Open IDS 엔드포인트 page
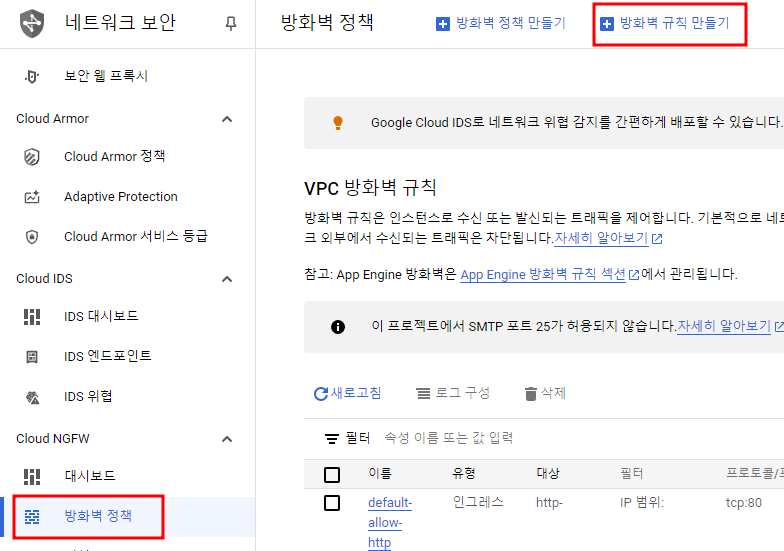 point(128,356)
